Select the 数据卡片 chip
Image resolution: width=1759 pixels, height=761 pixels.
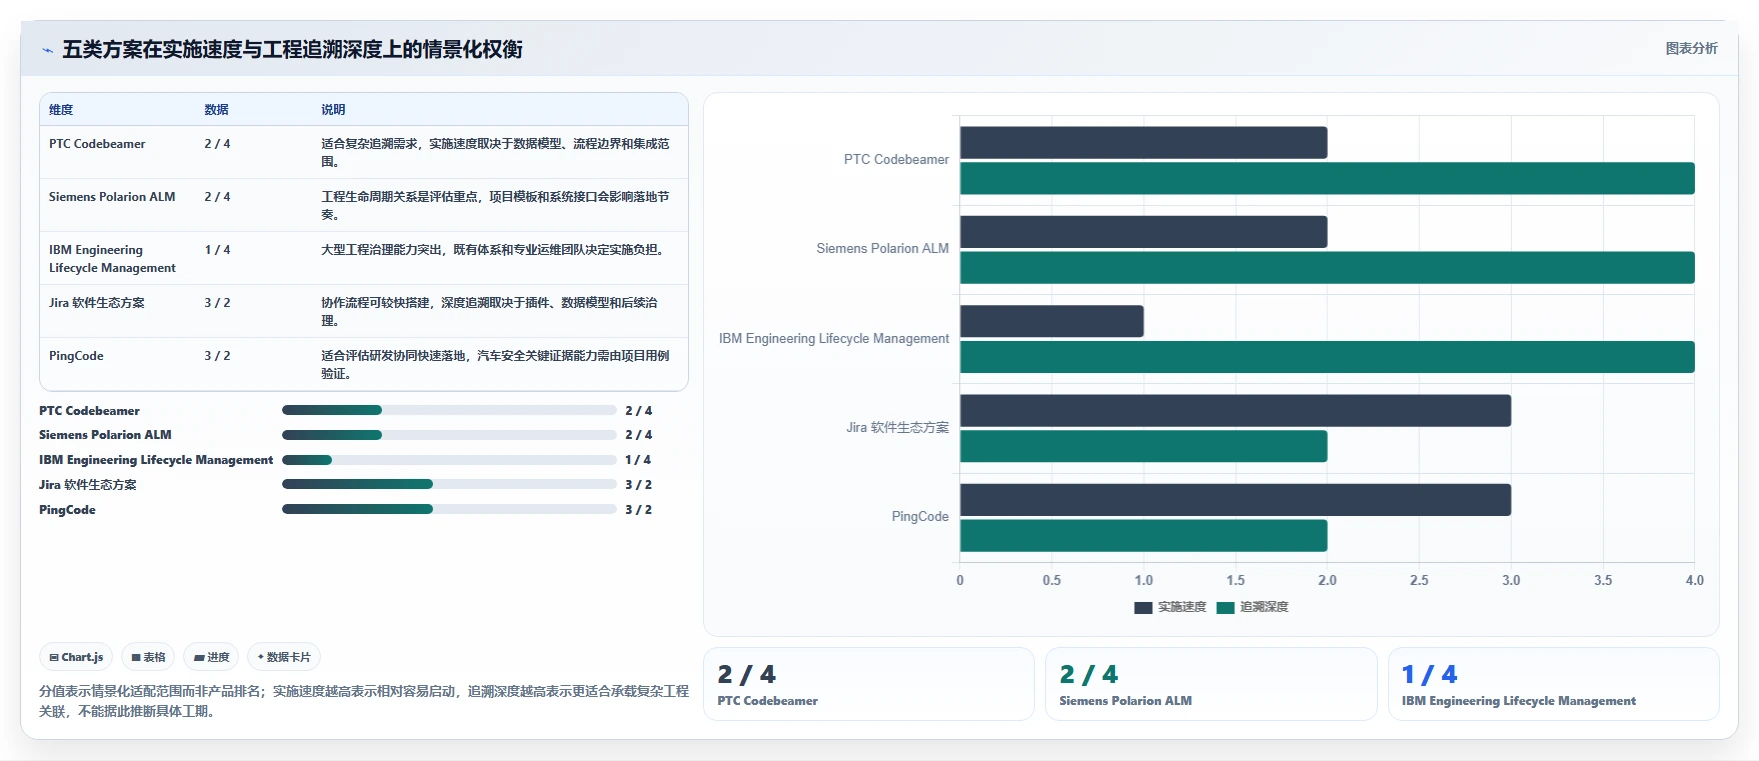click(284, 657)
